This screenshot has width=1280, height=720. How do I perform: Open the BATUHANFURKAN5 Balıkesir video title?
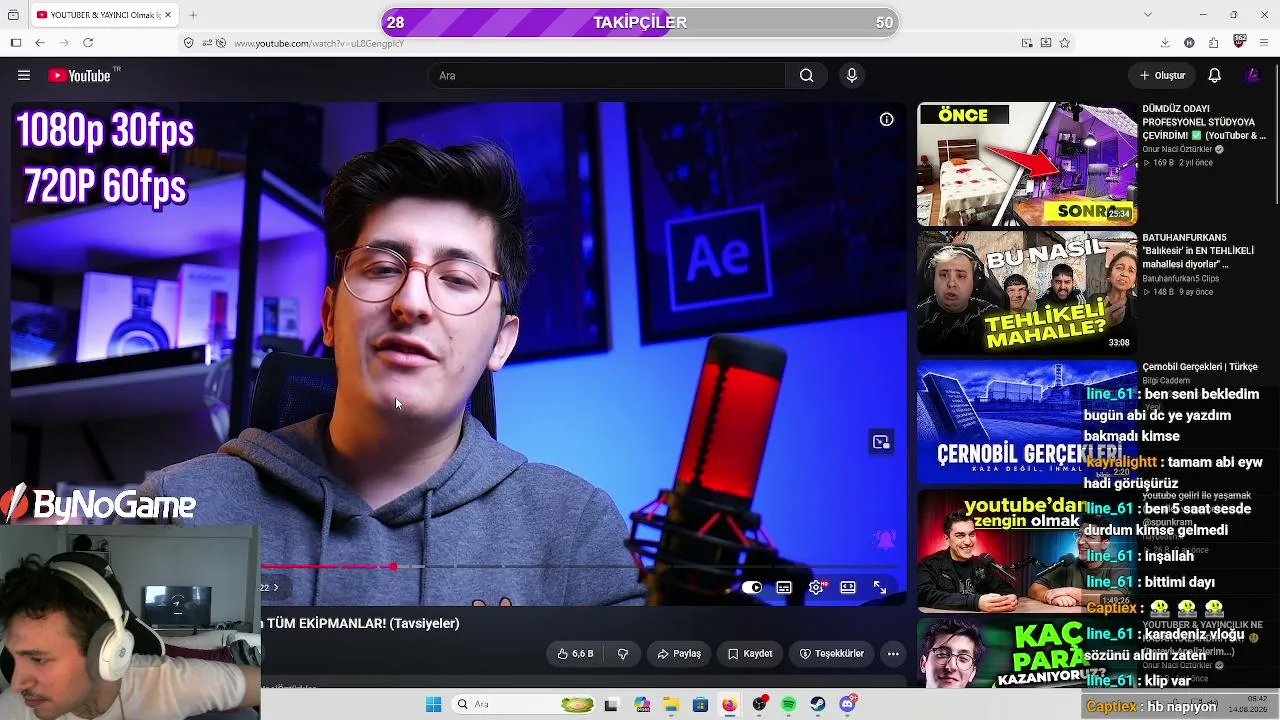click(1198, 251)
